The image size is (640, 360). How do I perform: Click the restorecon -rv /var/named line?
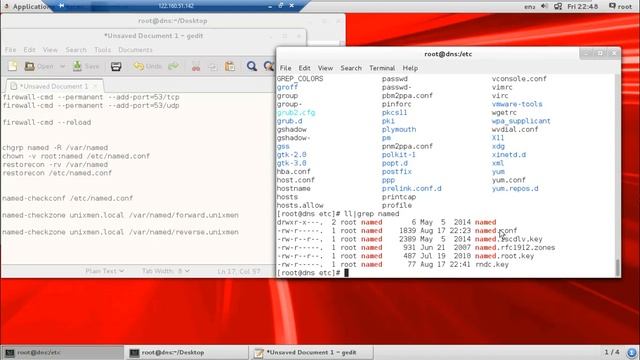[x=55, y=165]
